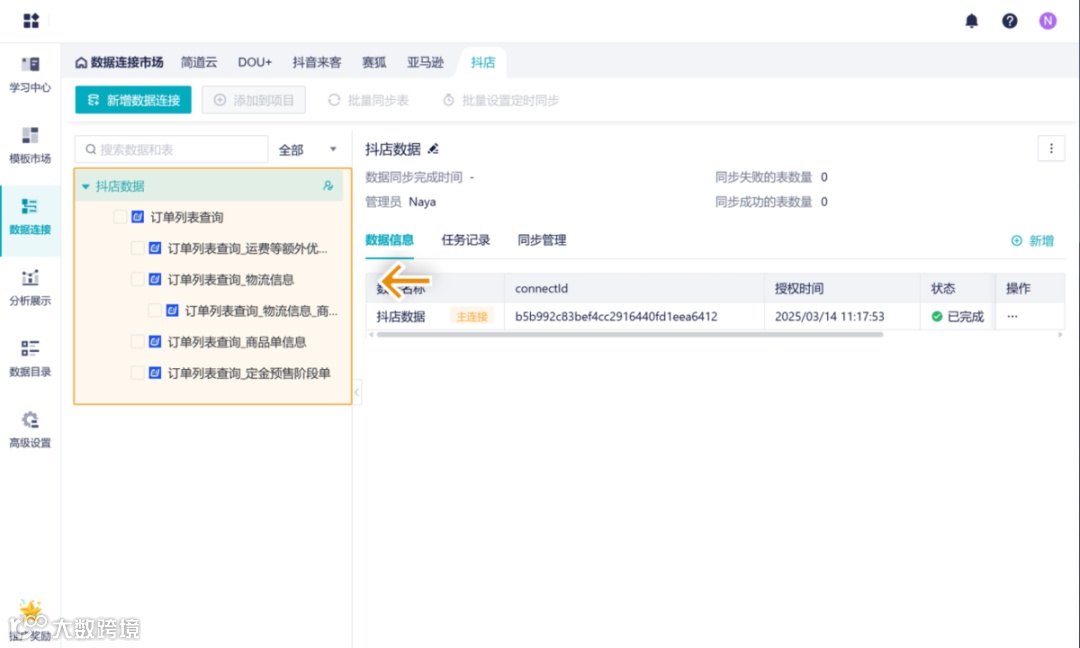Click the 已完成 status cell
The height and width of the screenshot is (648, 1080).
click(957, 316)
